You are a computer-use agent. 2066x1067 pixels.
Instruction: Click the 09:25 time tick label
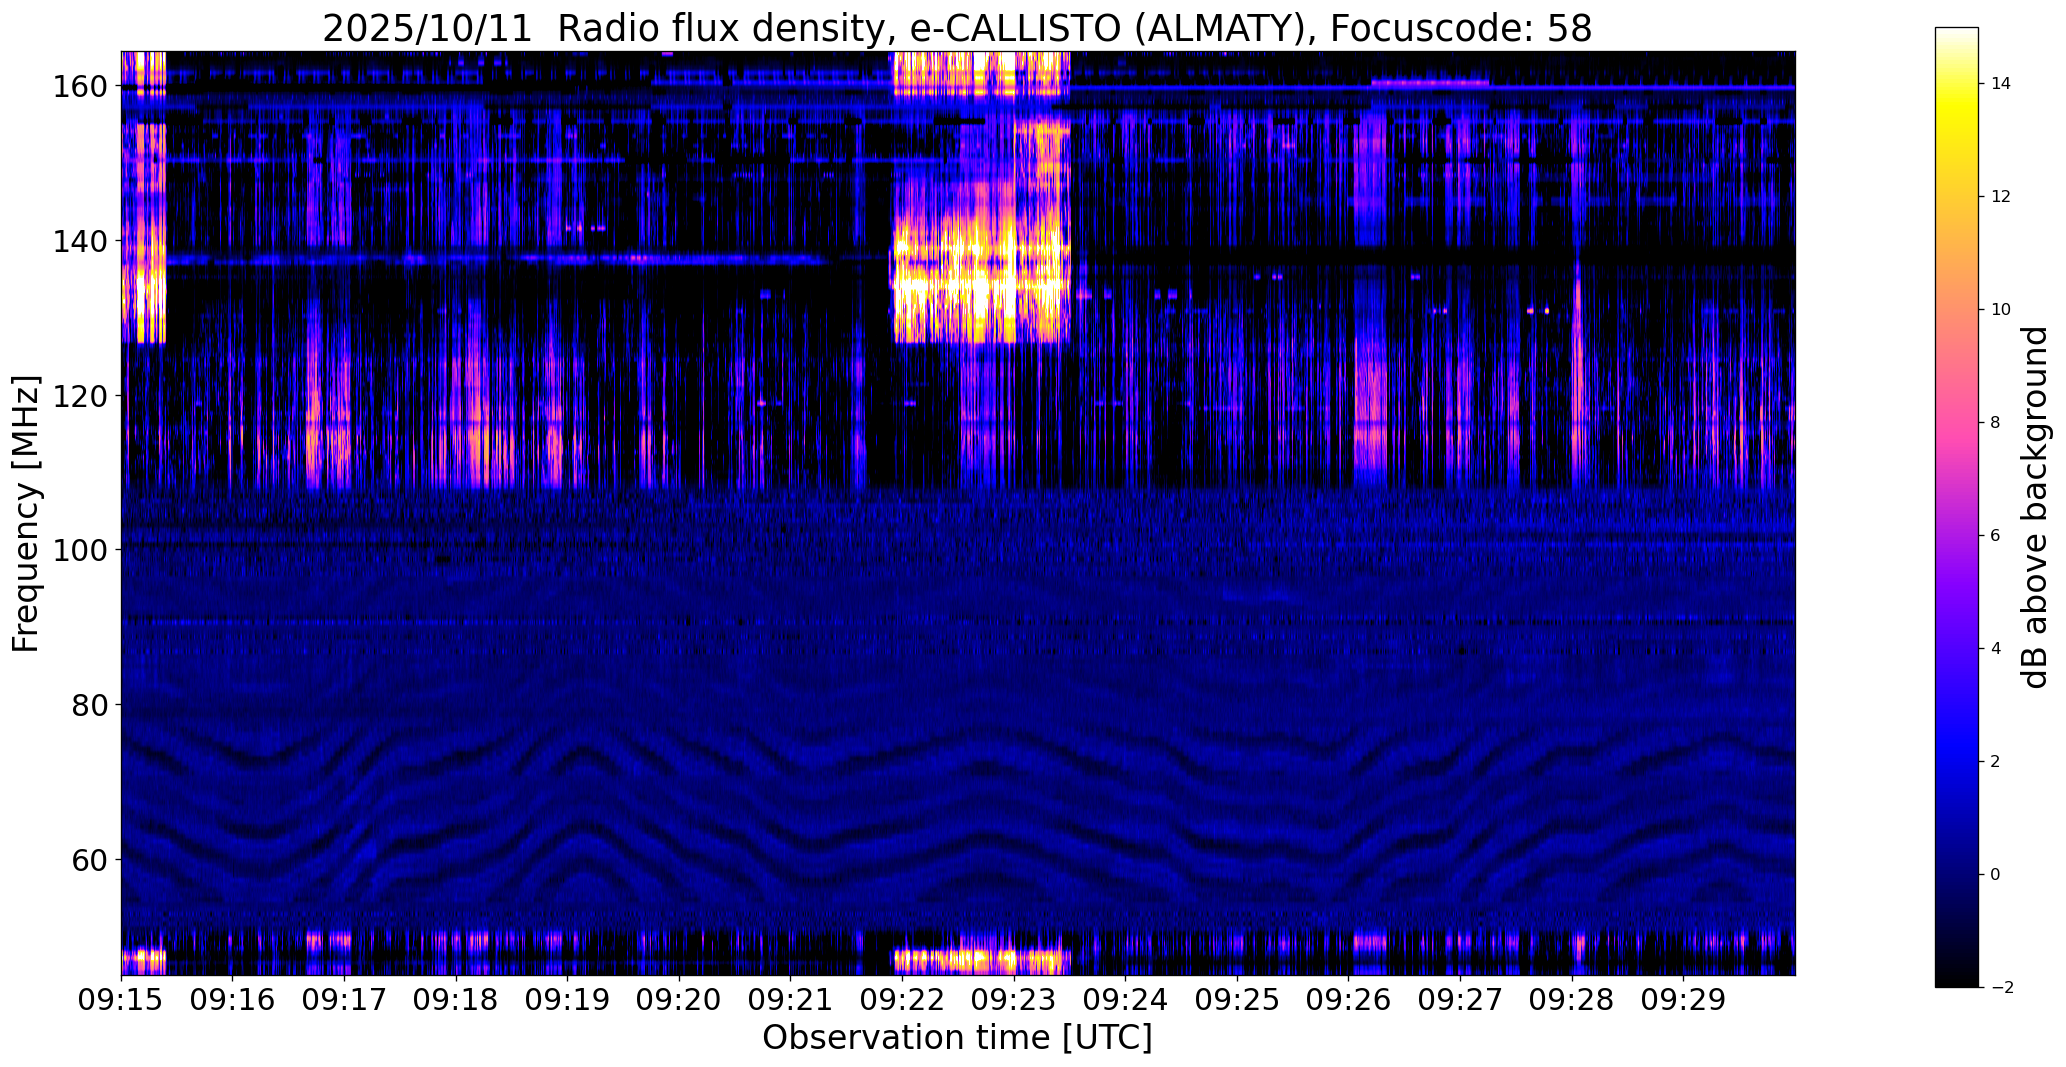click(x=1237, y=1000)
